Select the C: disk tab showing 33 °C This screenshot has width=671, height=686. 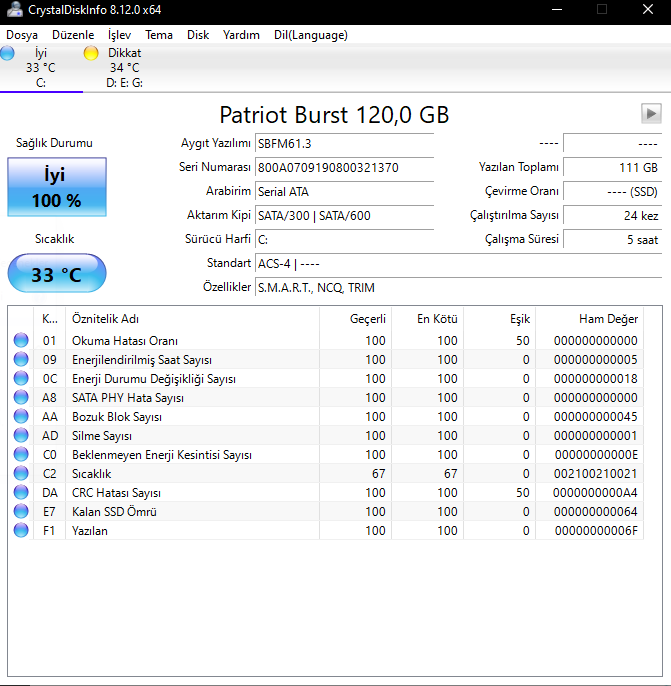[41, 68]
